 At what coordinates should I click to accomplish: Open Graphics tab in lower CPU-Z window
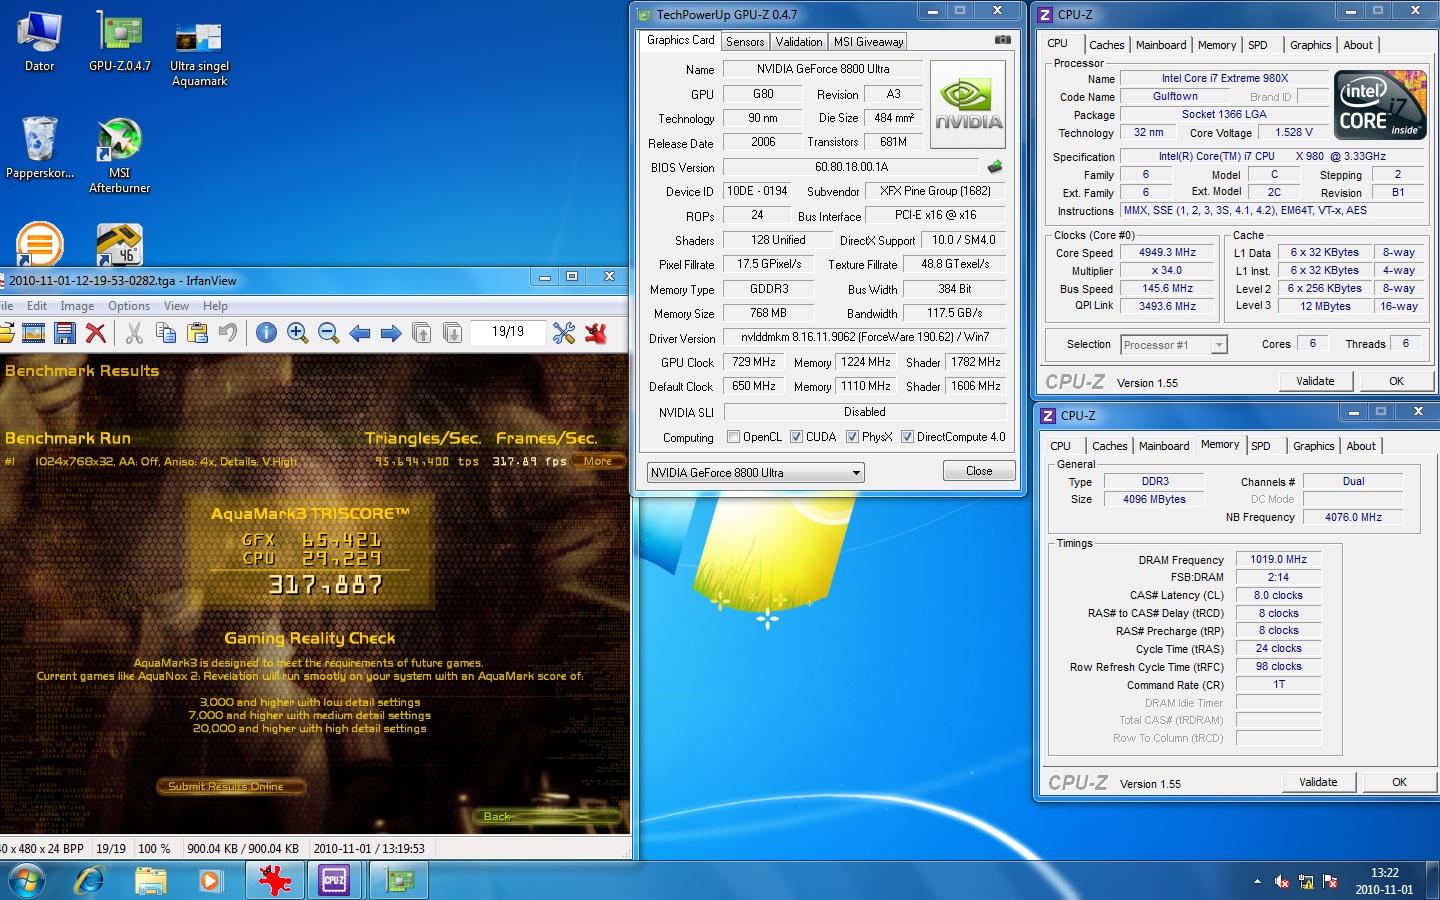click(x=1313, y=446)
